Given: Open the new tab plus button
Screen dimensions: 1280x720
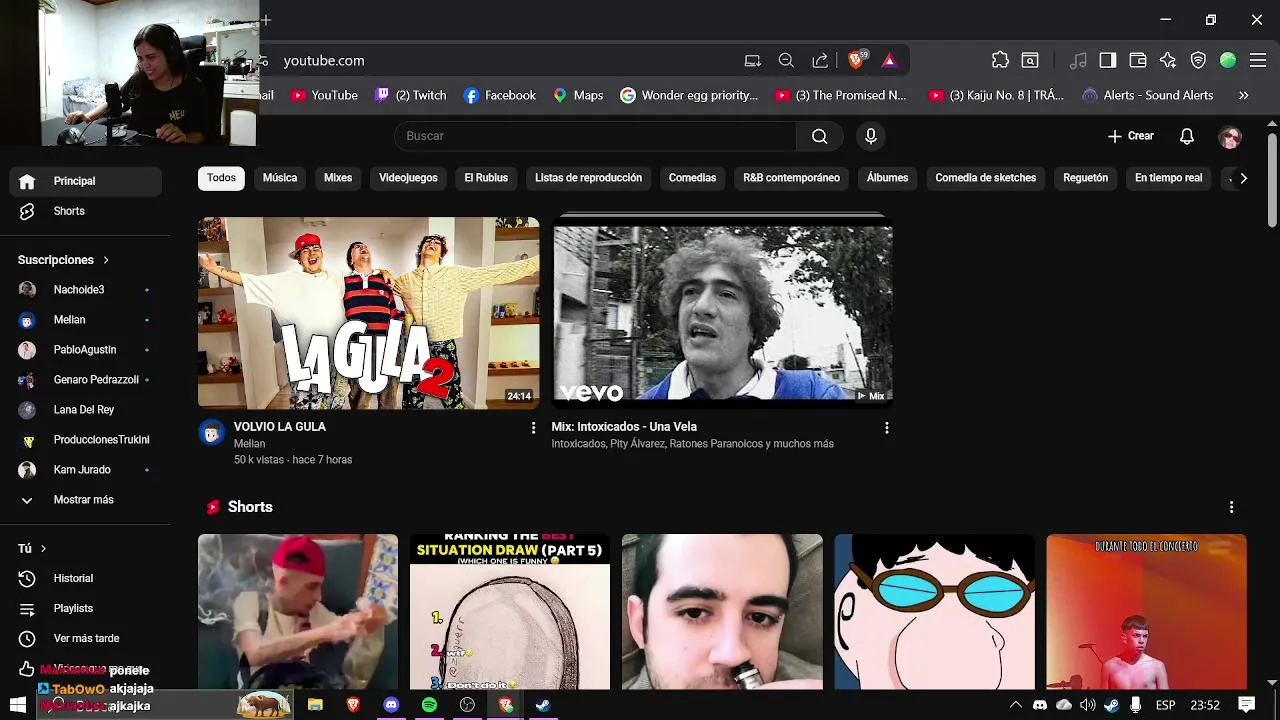Looking at the screenshot, I should coord(266,20).
